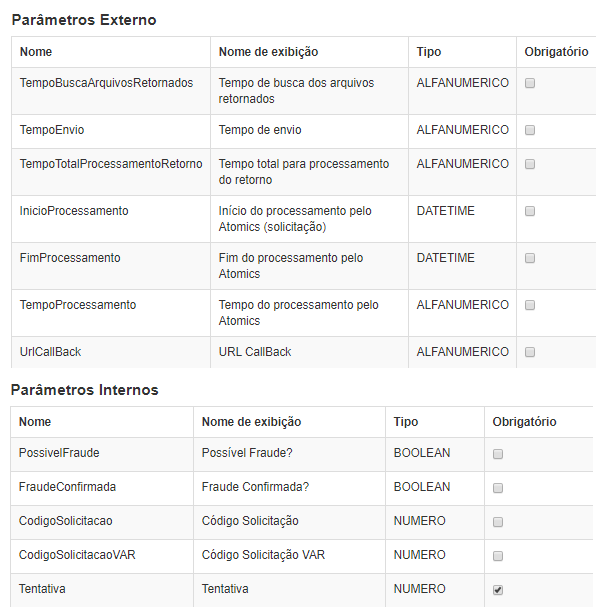Tick the FimProcessamento Obrigatório checkbox

click(x=530, y=258)
